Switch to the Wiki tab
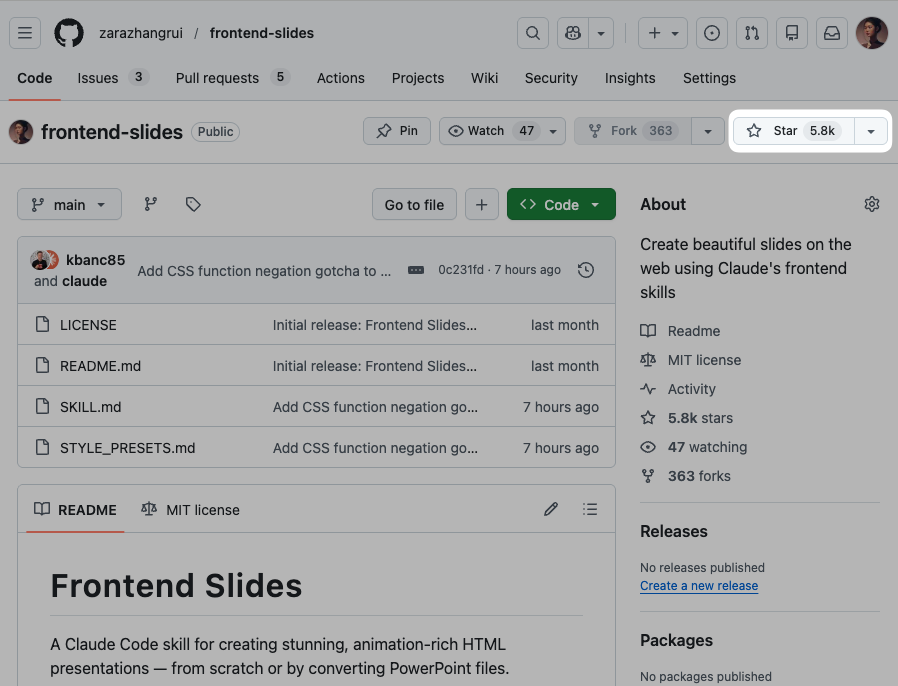The image size is (898, 686). [485, 78]
